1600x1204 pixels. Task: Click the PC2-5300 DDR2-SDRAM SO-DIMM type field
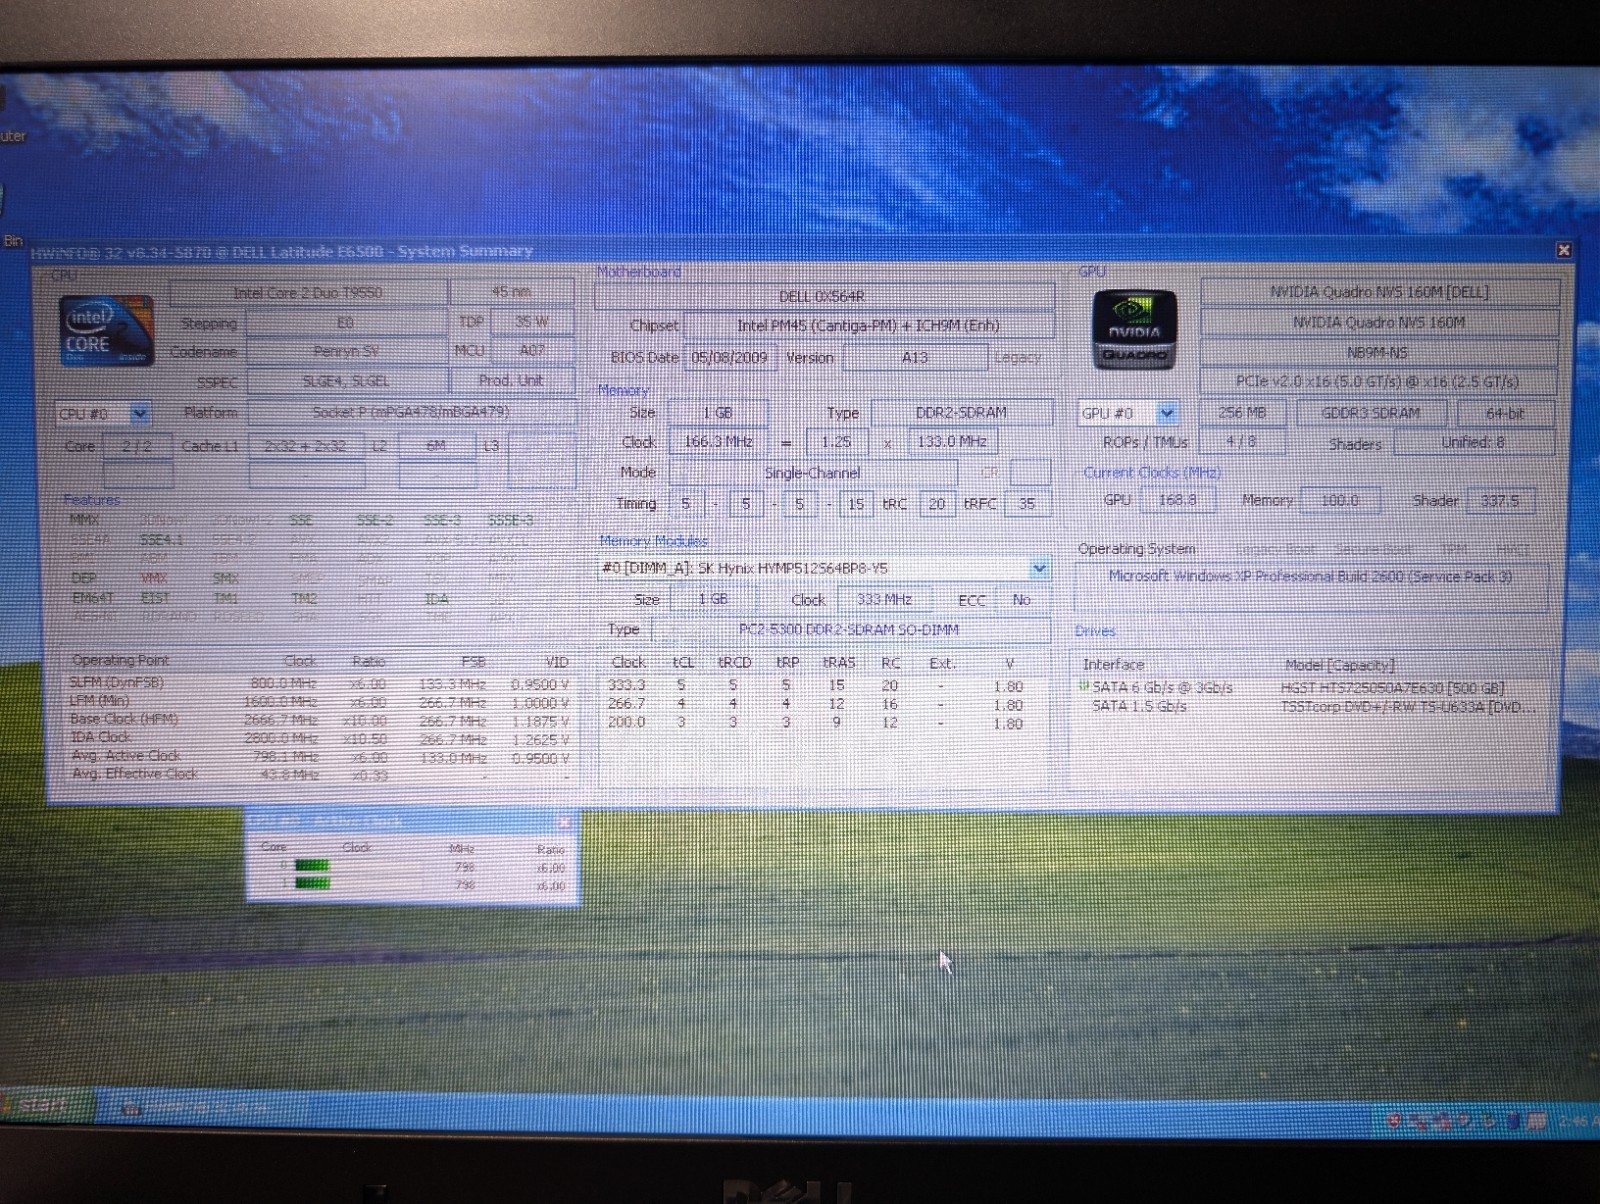pos(849,630)
